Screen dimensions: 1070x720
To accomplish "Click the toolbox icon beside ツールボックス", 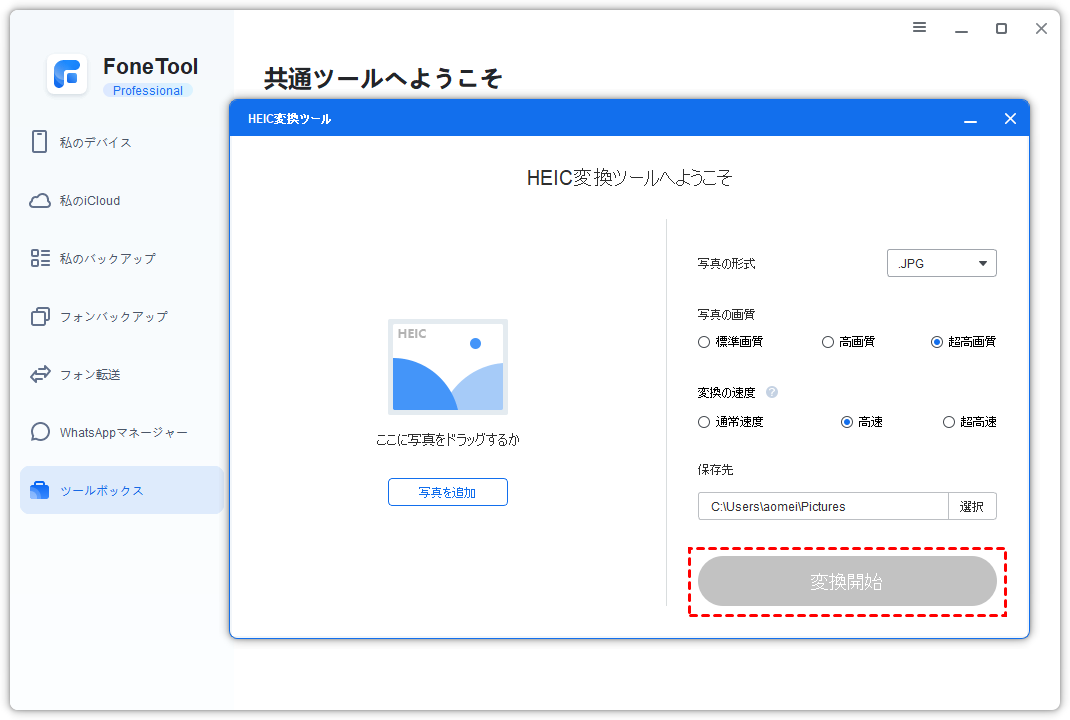I will (40, 491).
